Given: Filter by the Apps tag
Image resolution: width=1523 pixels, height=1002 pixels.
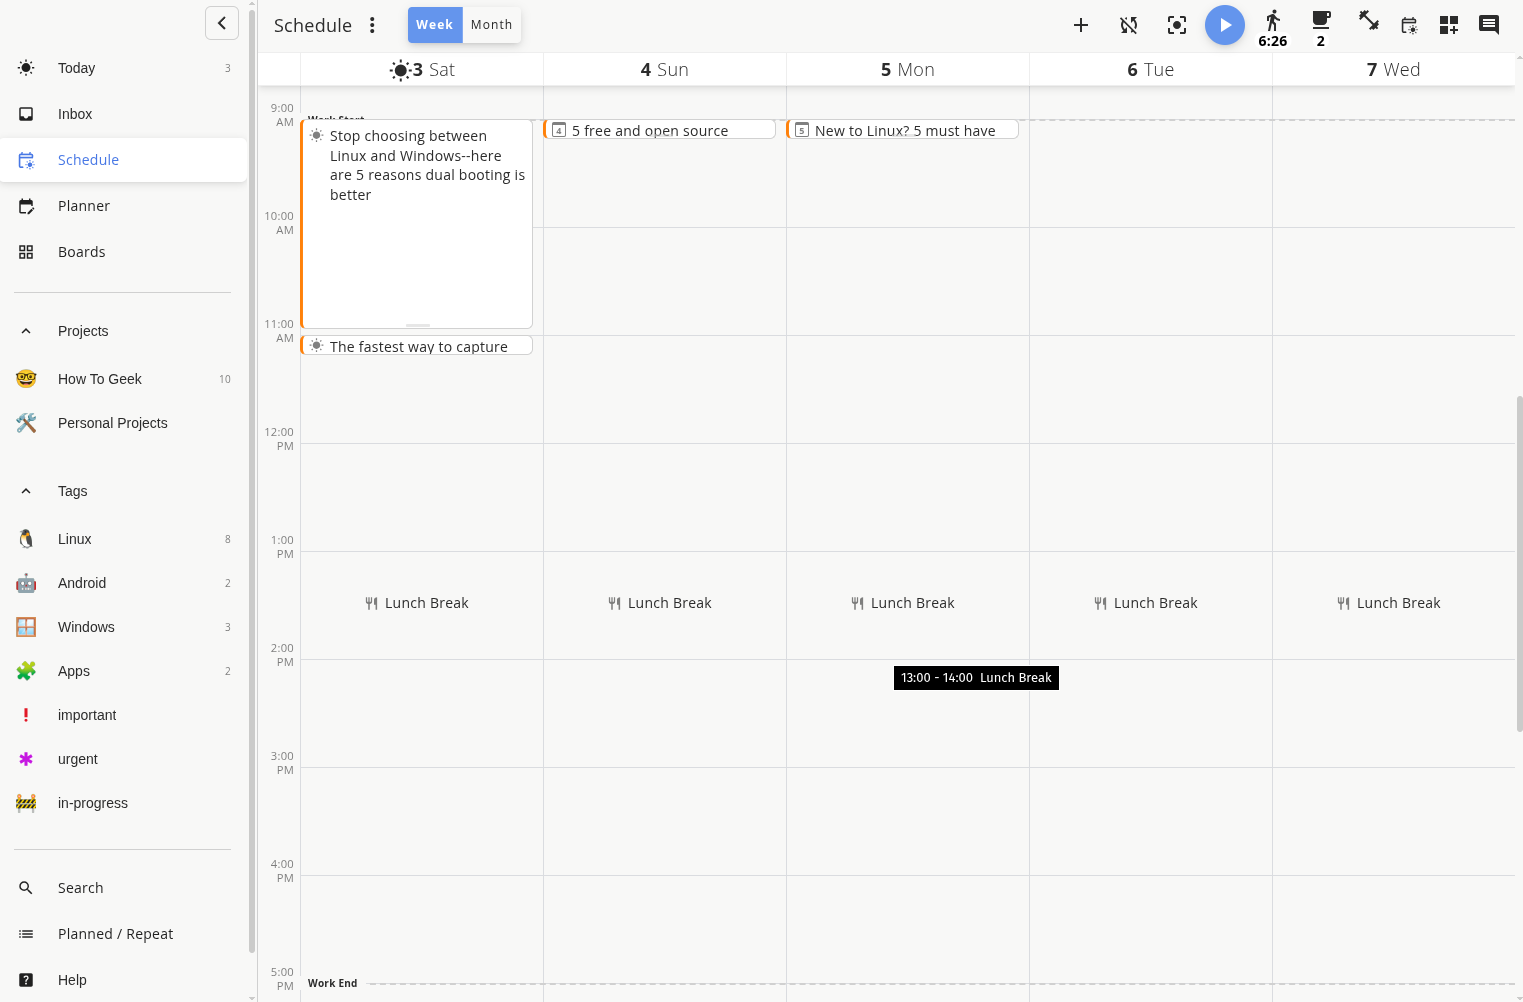Looking at the screenshot, I should [124, 671].
